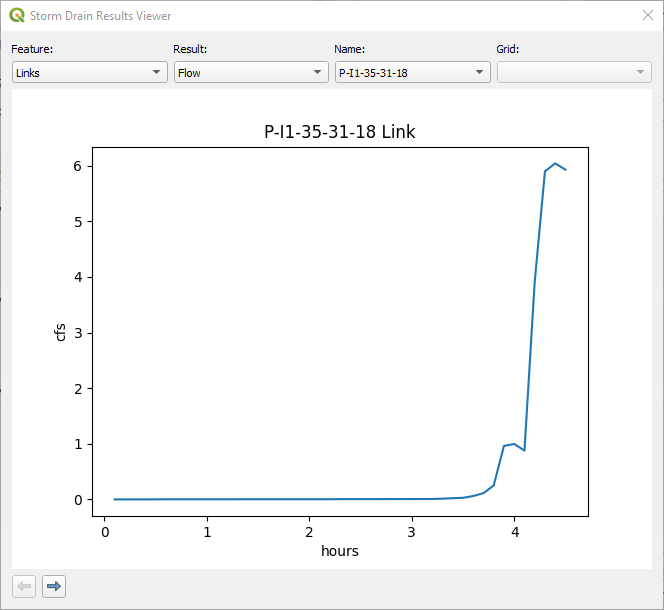Go to the next result with the right arrow
The image size is (664, 610).
coord(54,586)
